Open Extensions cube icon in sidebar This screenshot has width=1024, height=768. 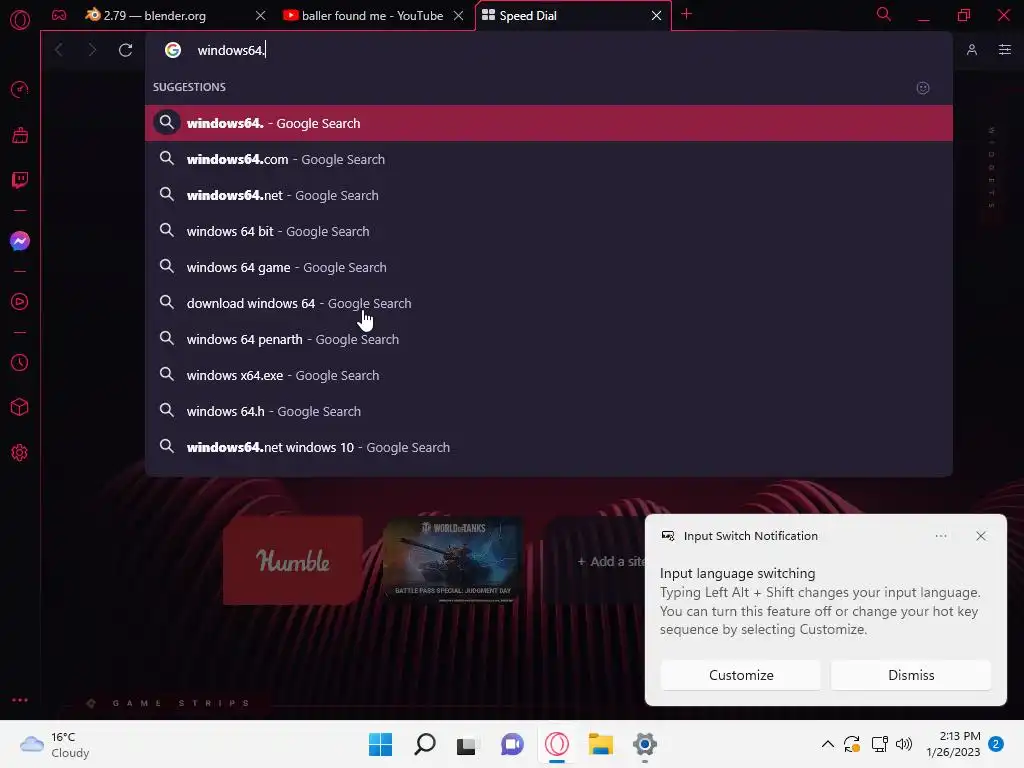pos(20,408)
